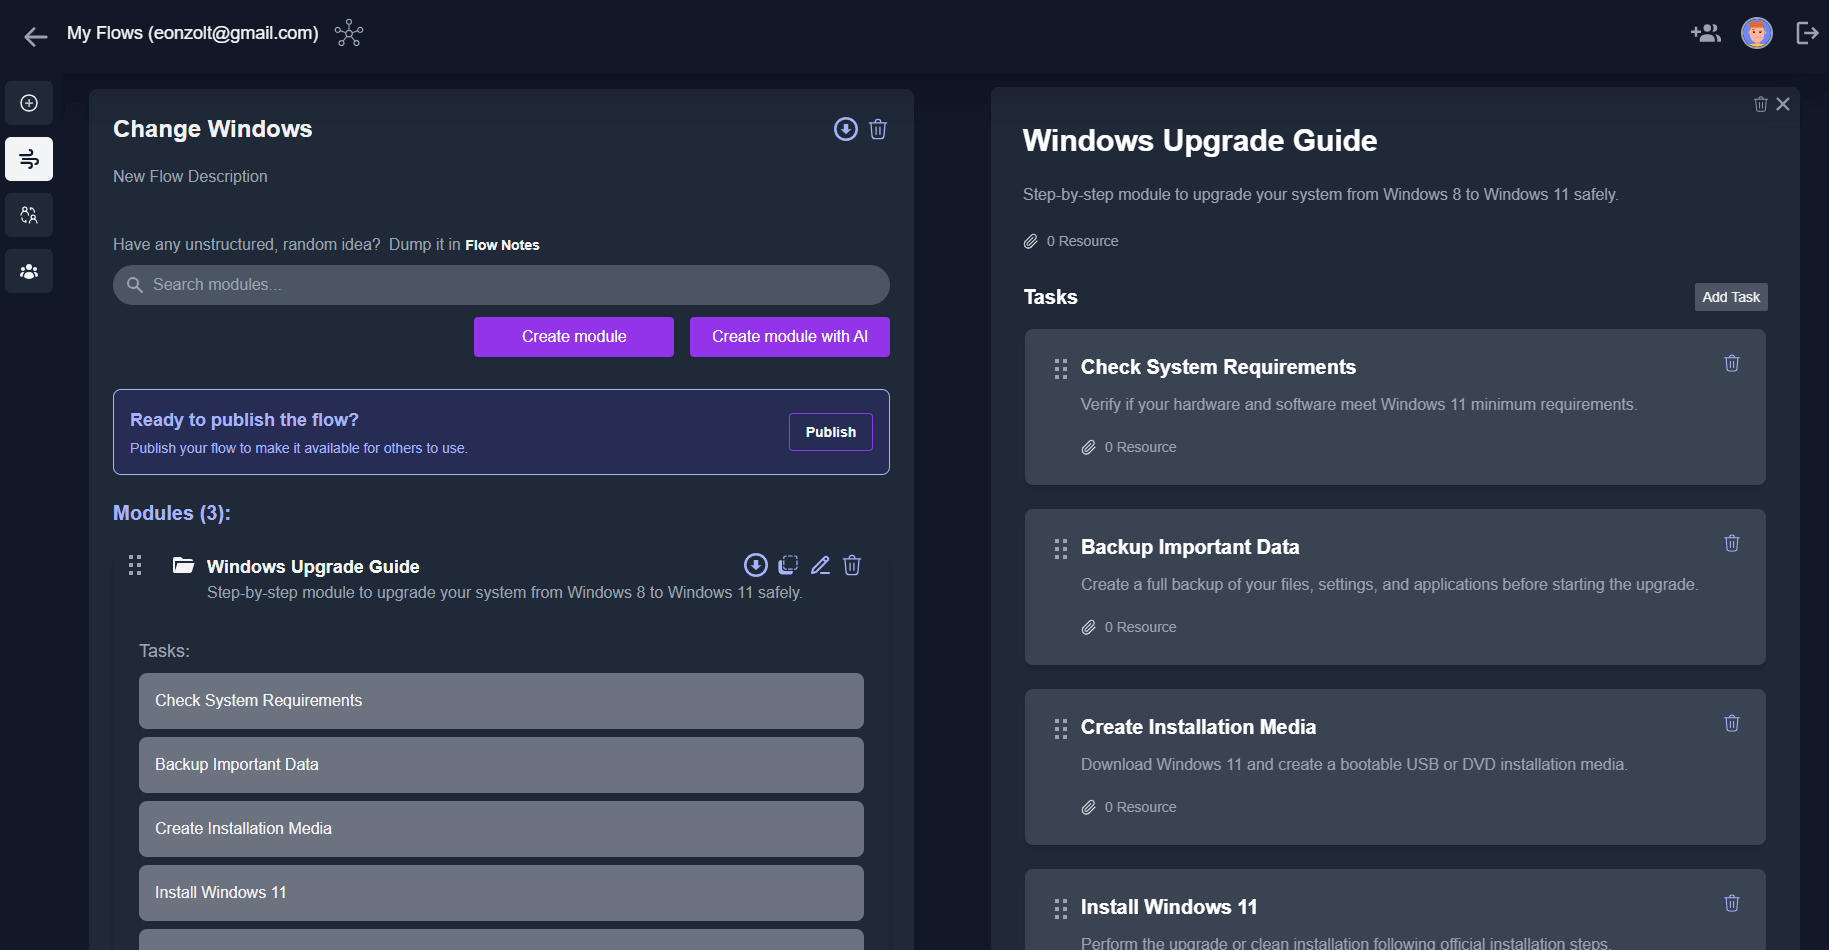Click the invite people icon
Screen dimensions: 1829x950
tap(1705, 33)
